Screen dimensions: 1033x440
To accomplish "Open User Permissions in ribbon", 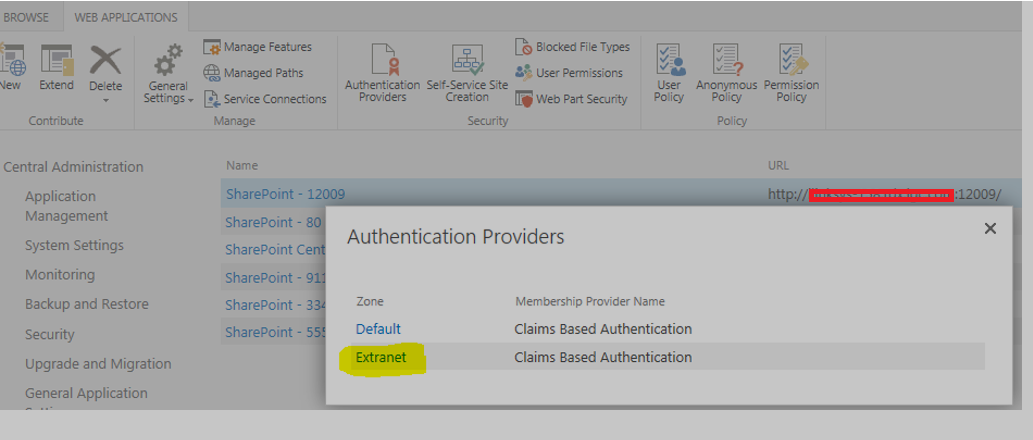I will click(x=569, y=72).
